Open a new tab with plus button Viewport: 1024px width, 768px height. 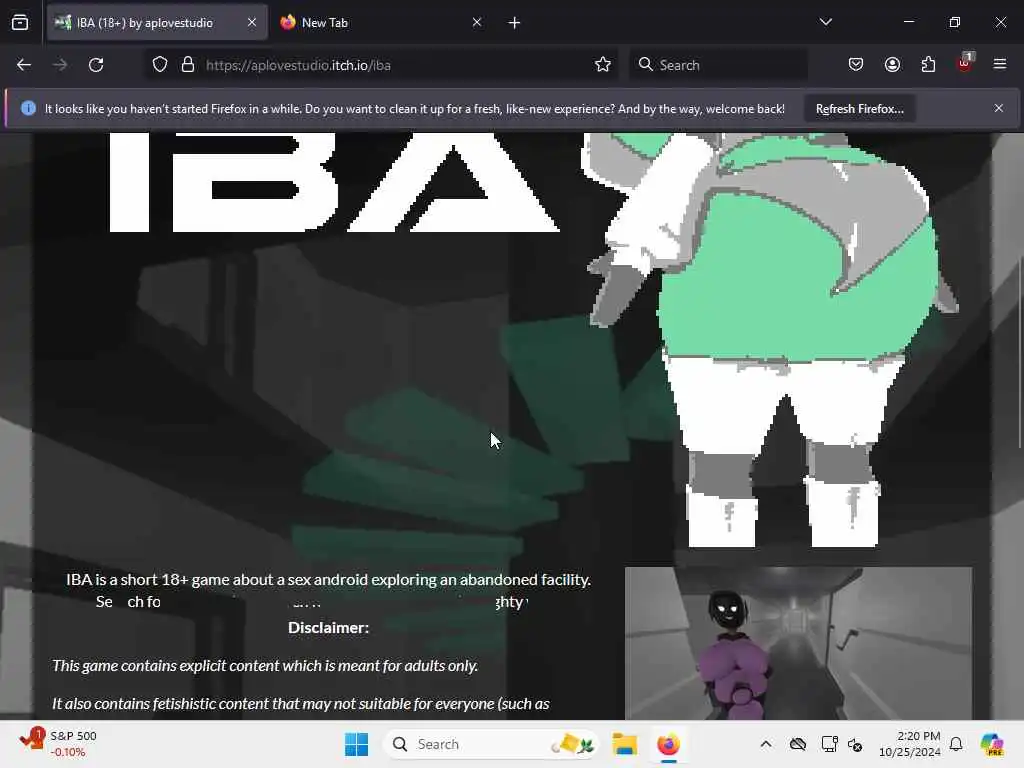pyautogui.click(x=515, y=23)
